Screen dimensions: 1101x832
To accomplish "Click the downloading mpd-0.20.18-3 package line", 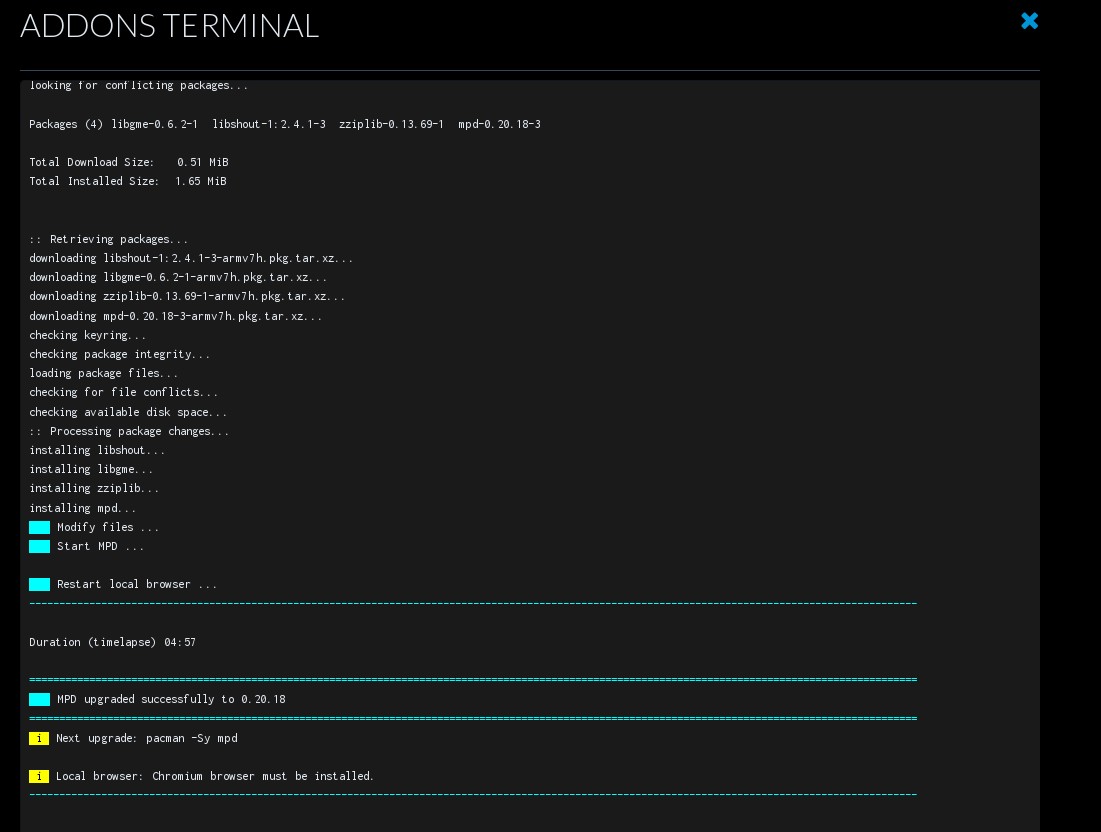I will pos(175,316).
